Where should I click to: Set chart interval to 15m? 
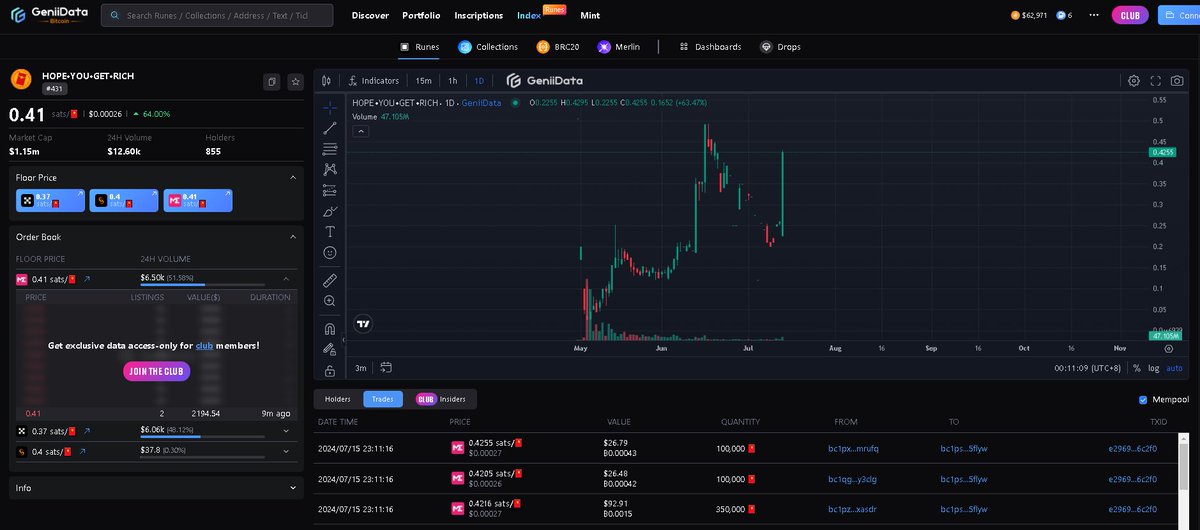tap(423, 80)
